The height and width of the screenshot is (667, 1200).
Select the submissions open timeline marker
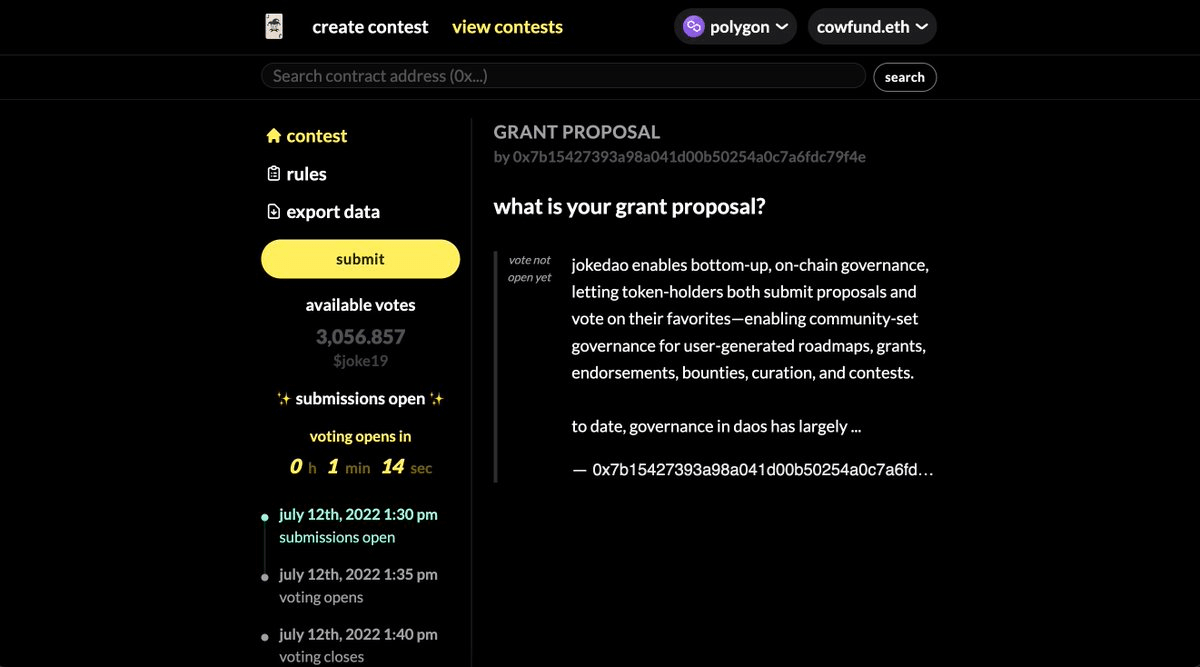pyautogui.click(x=265, y=518)
